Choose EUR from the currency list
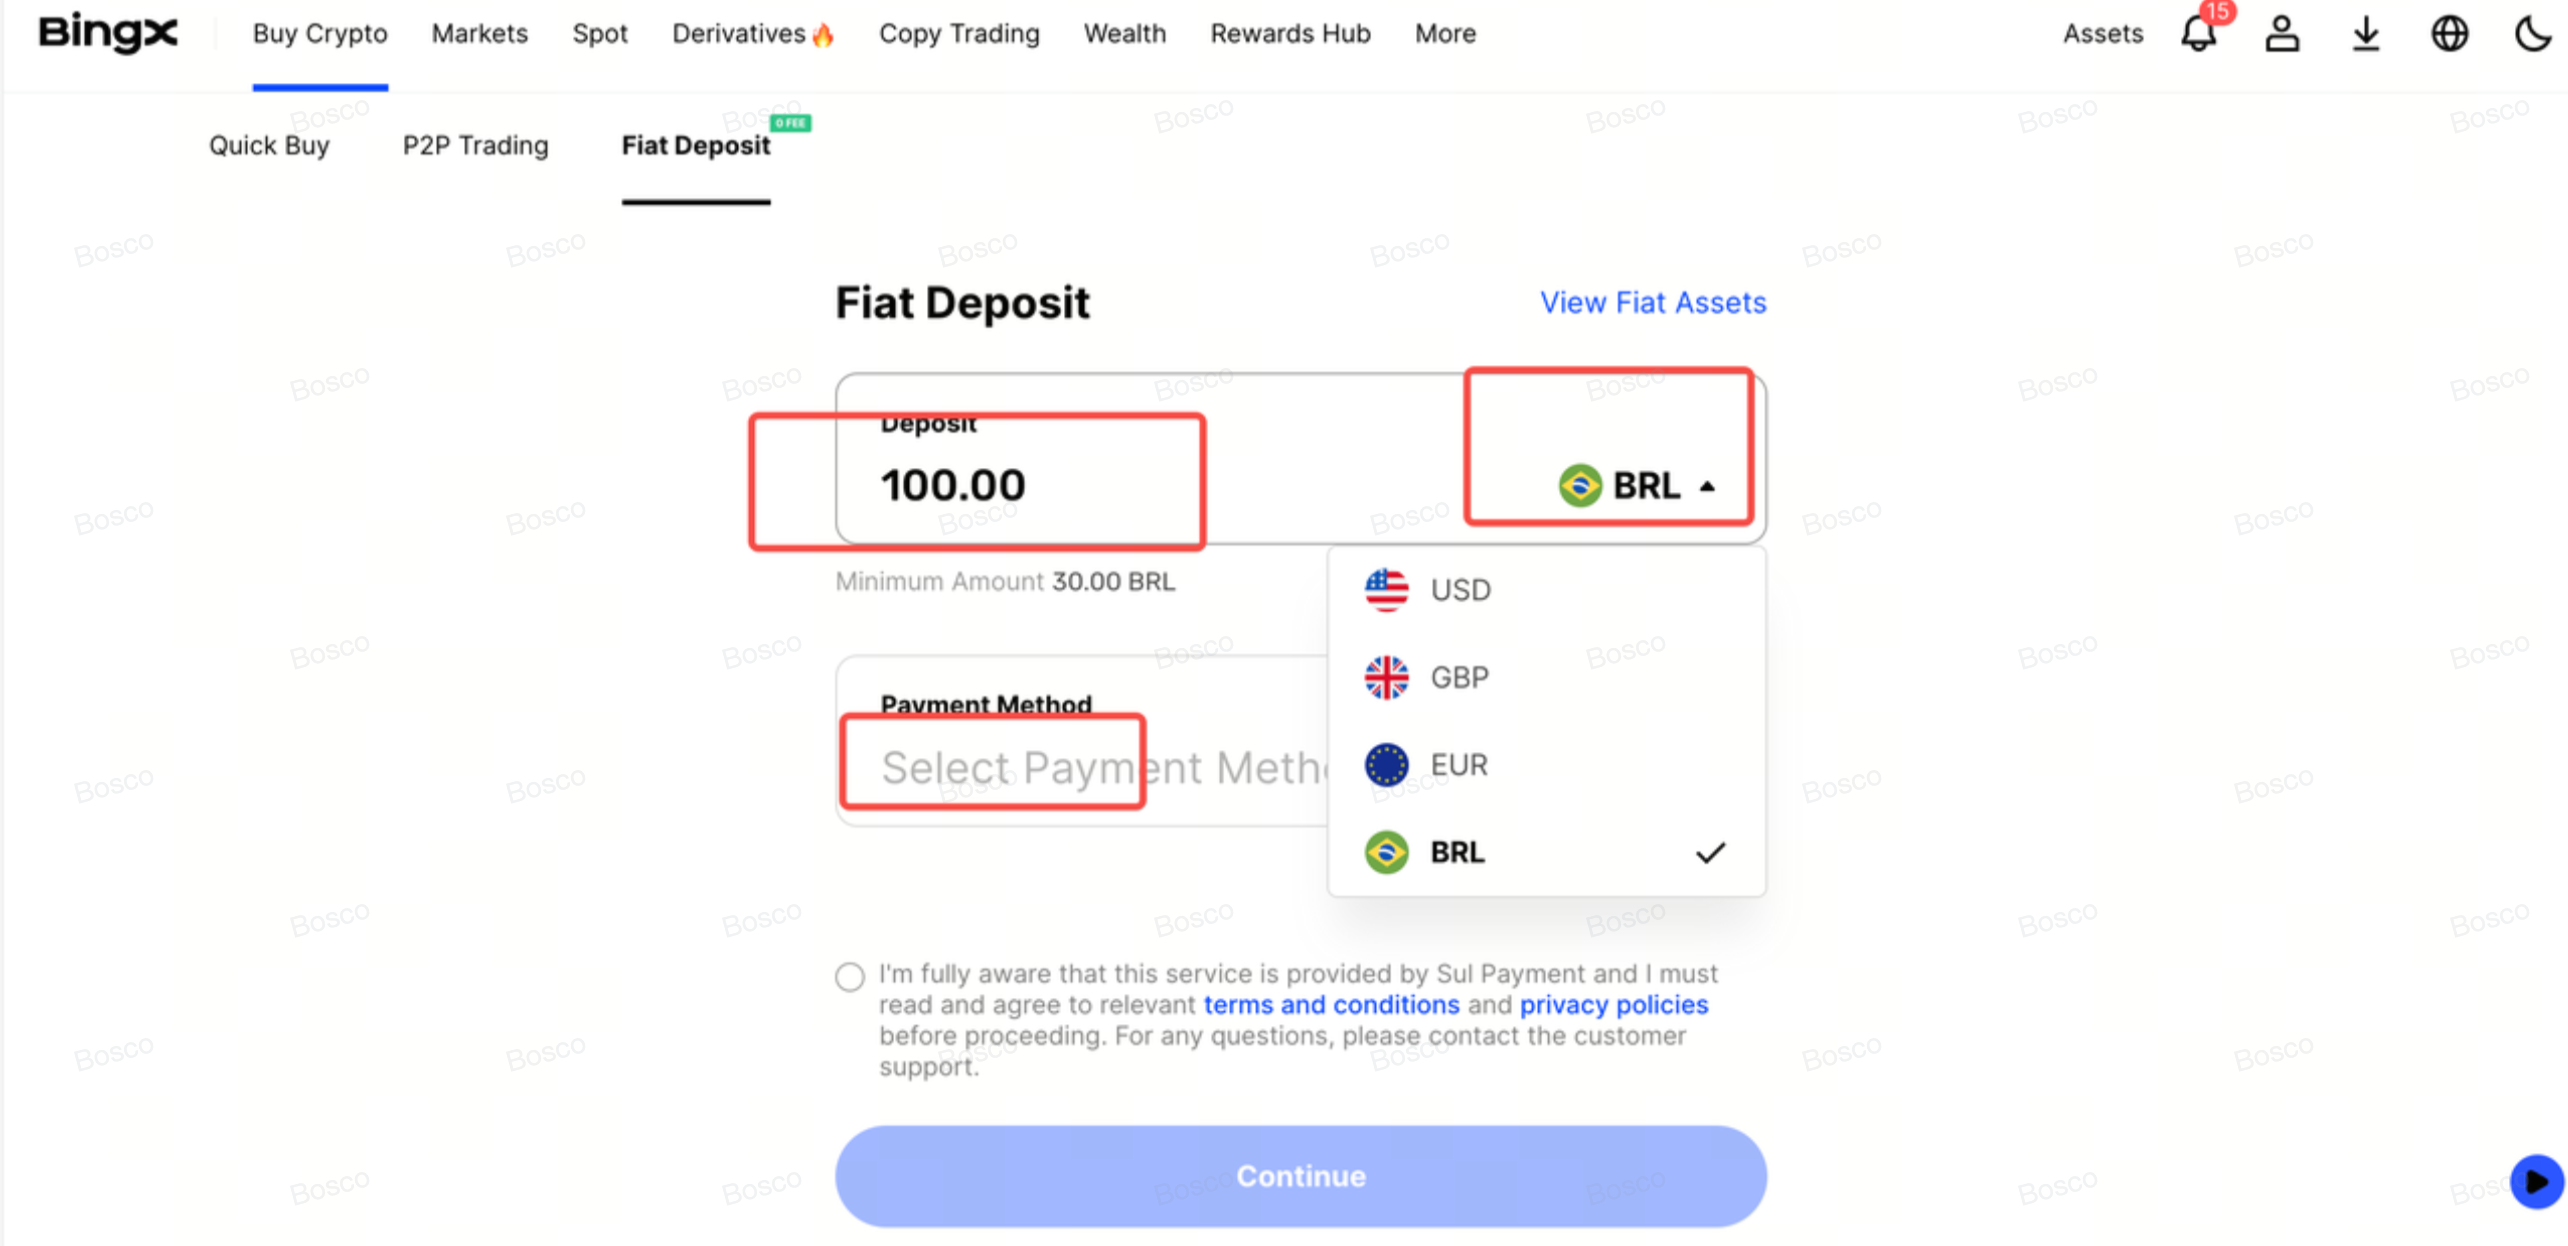This screenshot has height=1246, width=2568. pyautogui.click(x=1458, y=765)
